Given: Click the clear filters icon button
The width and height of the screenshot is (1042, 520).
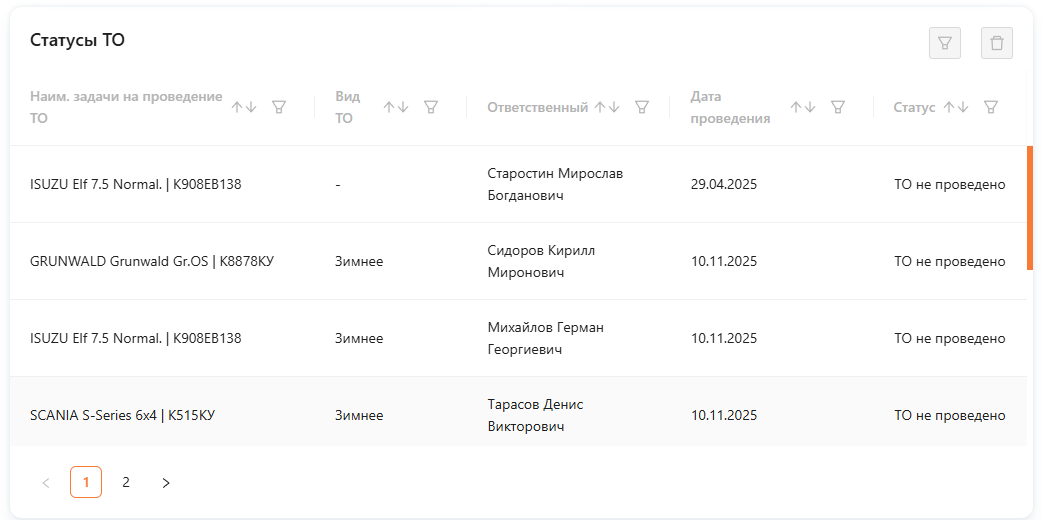Looking at the screenshot, I should [x=945, y=43].
